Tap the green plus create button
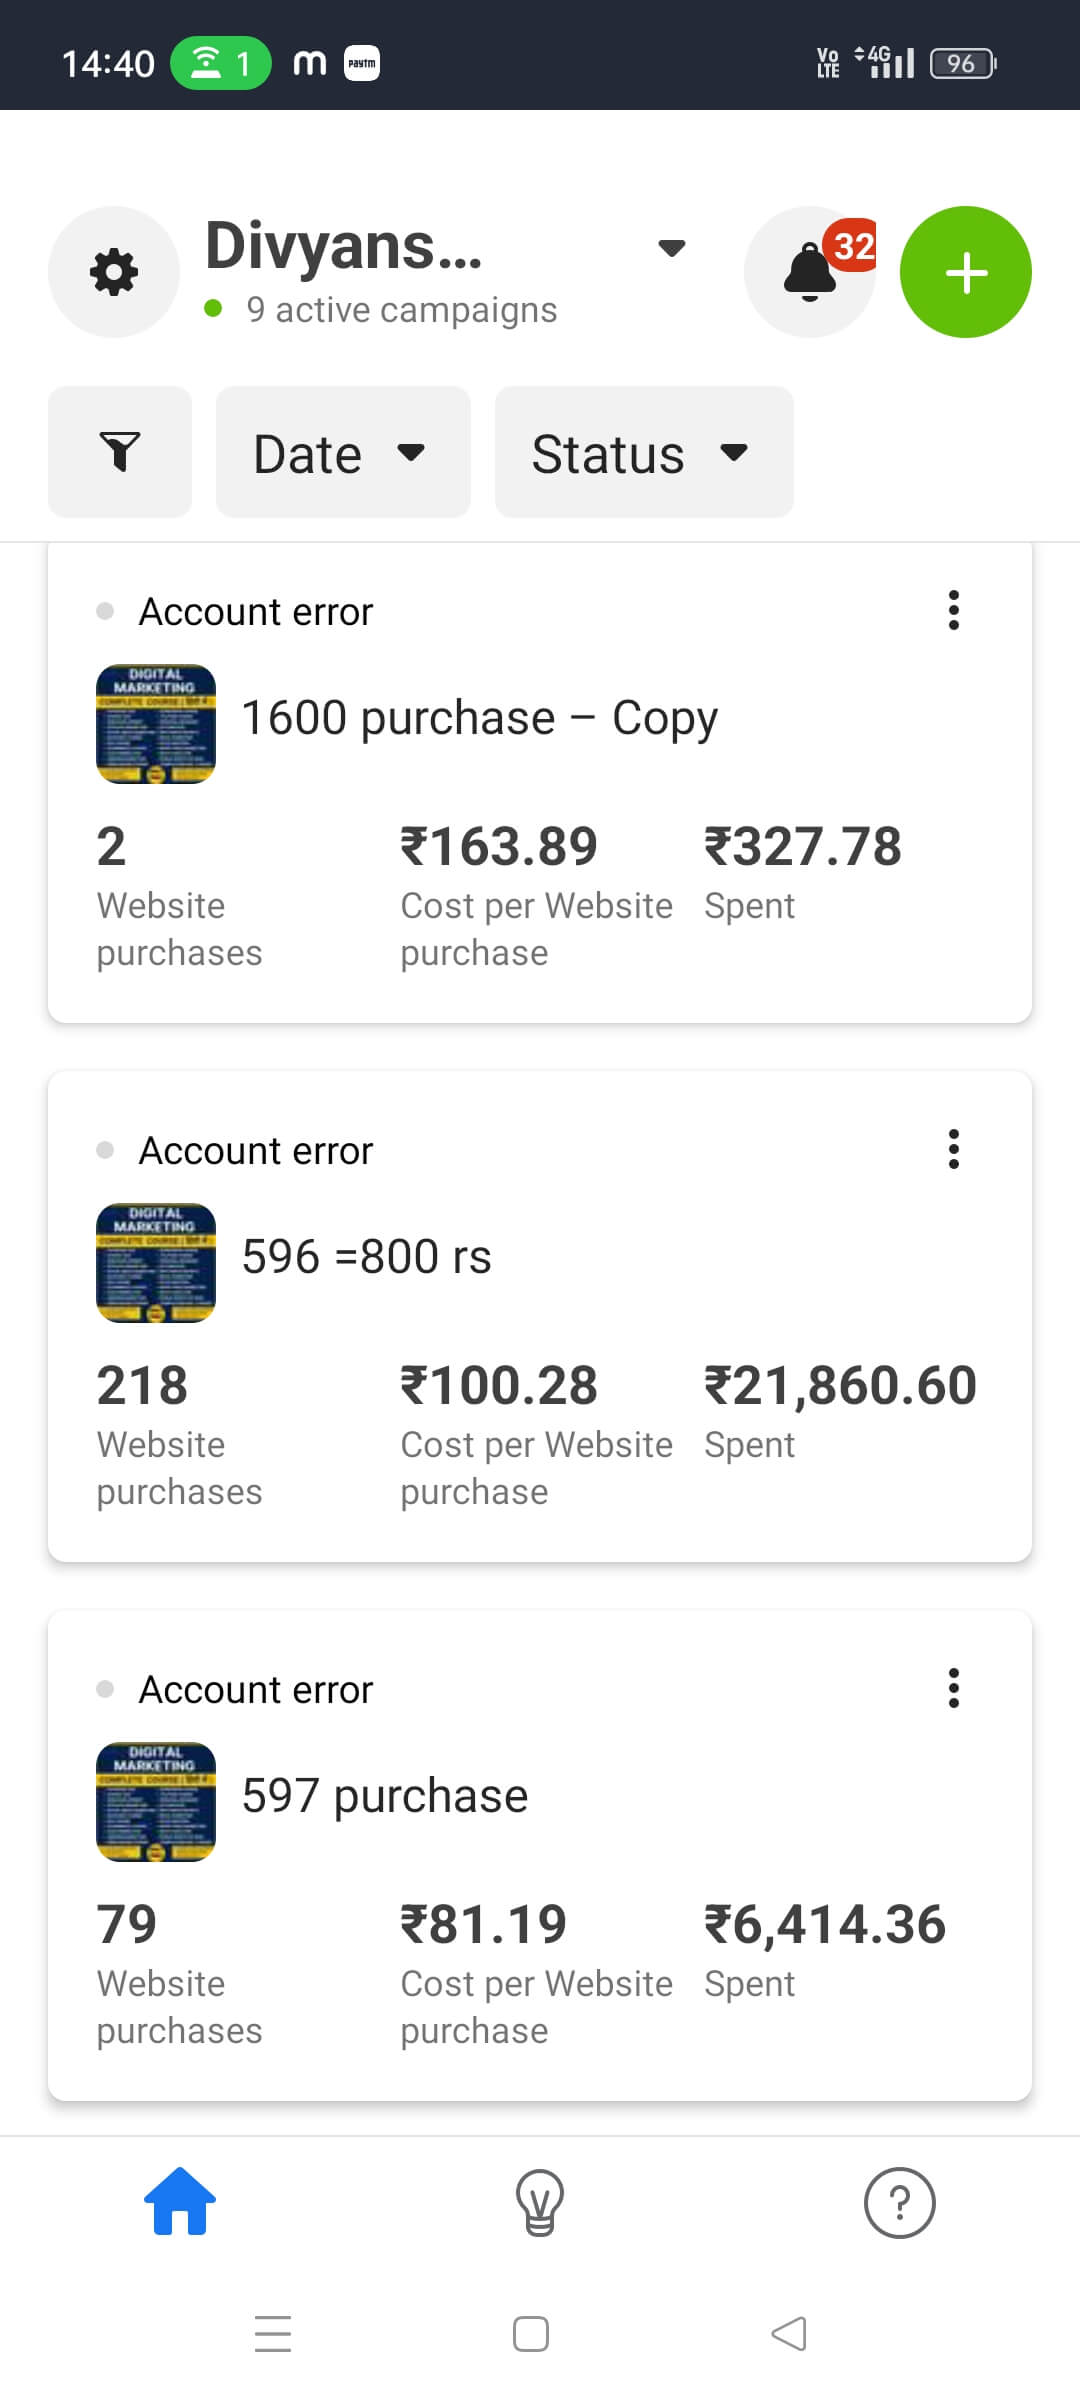Image resolution: width=1080 pixels, height=2400 pixels. click(966, 272)
